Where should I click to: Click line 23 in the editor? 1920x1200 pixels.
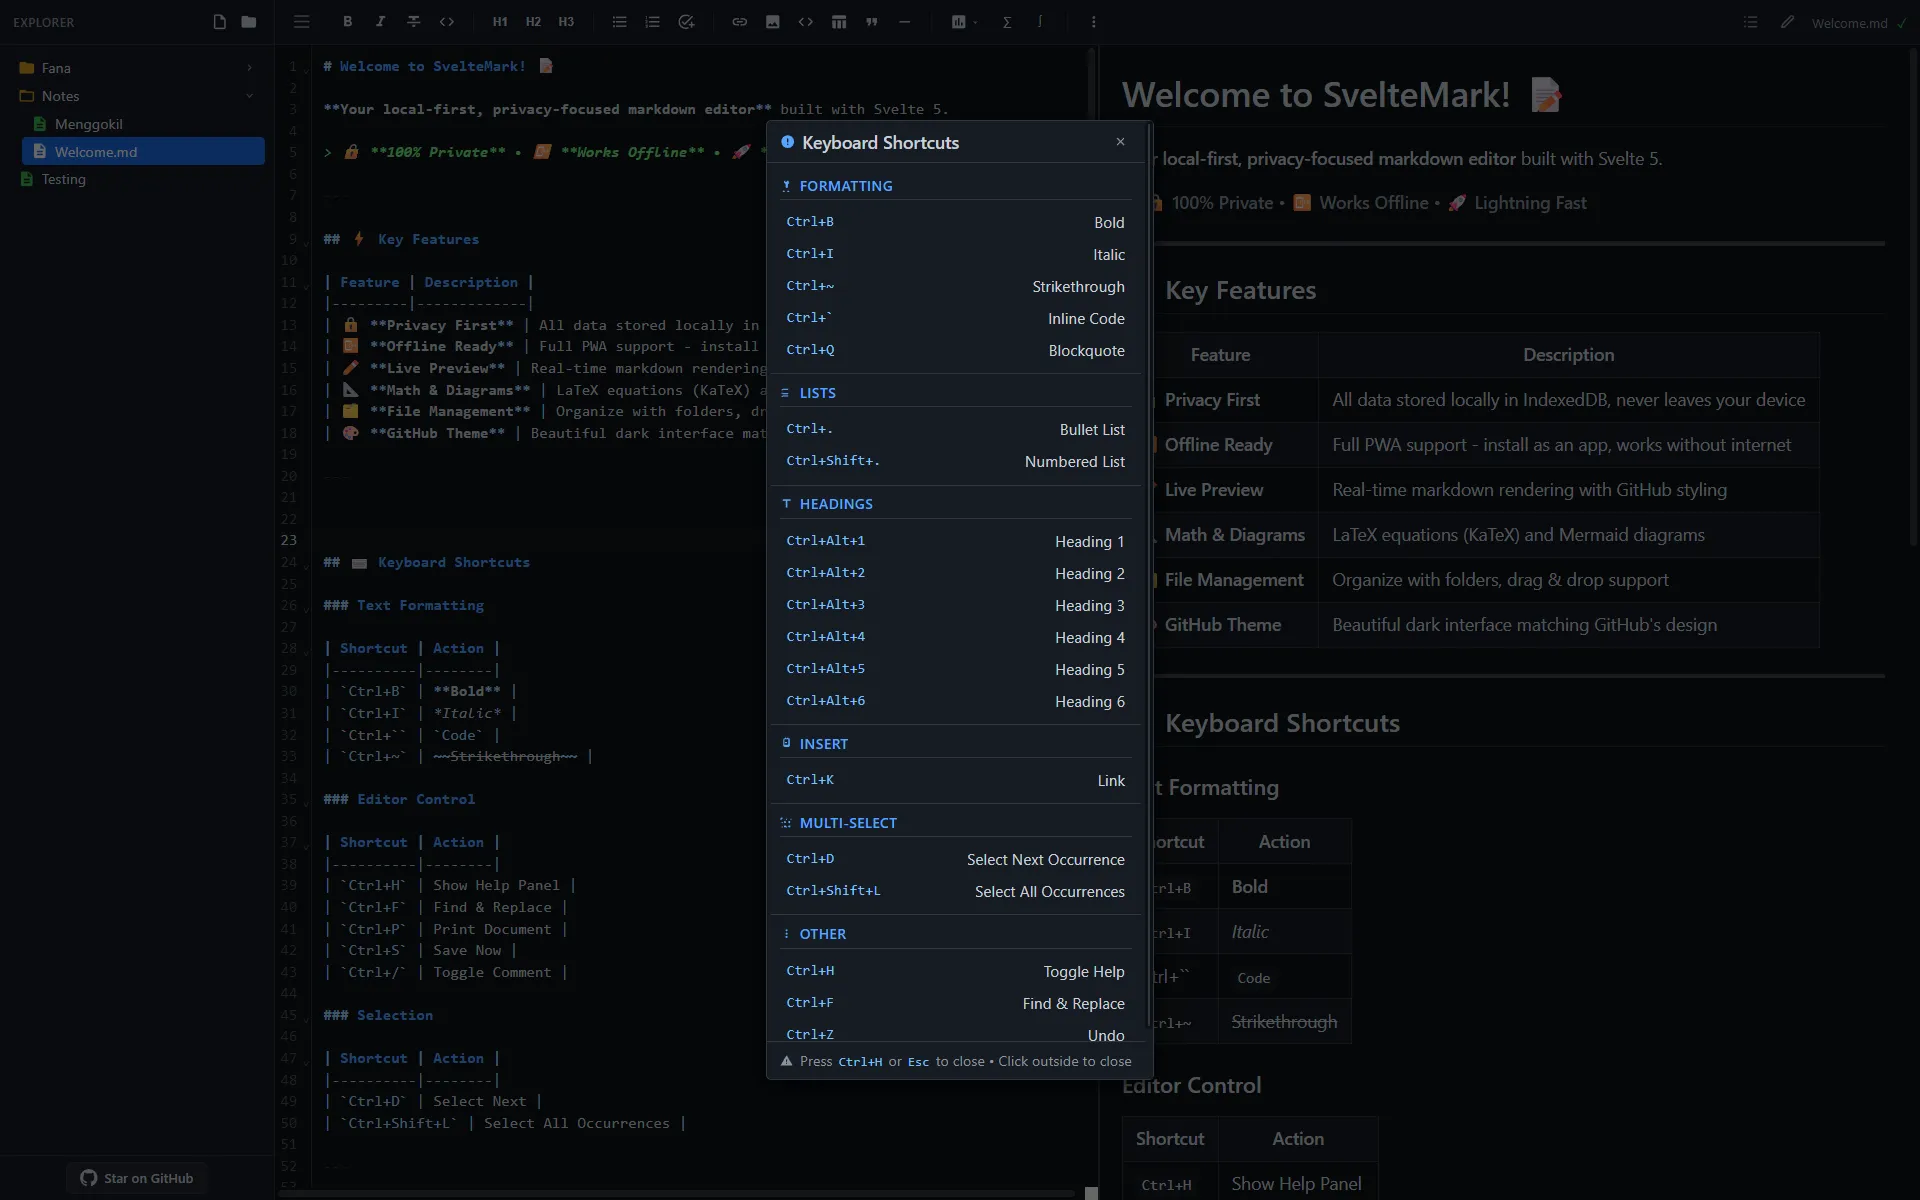point(700,540)
